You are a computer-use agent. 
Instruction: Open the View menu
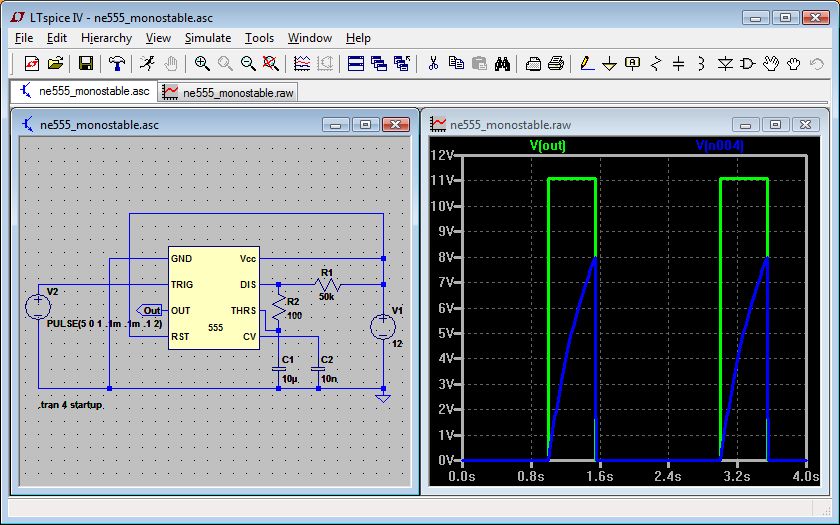click(x=158, y=38)
